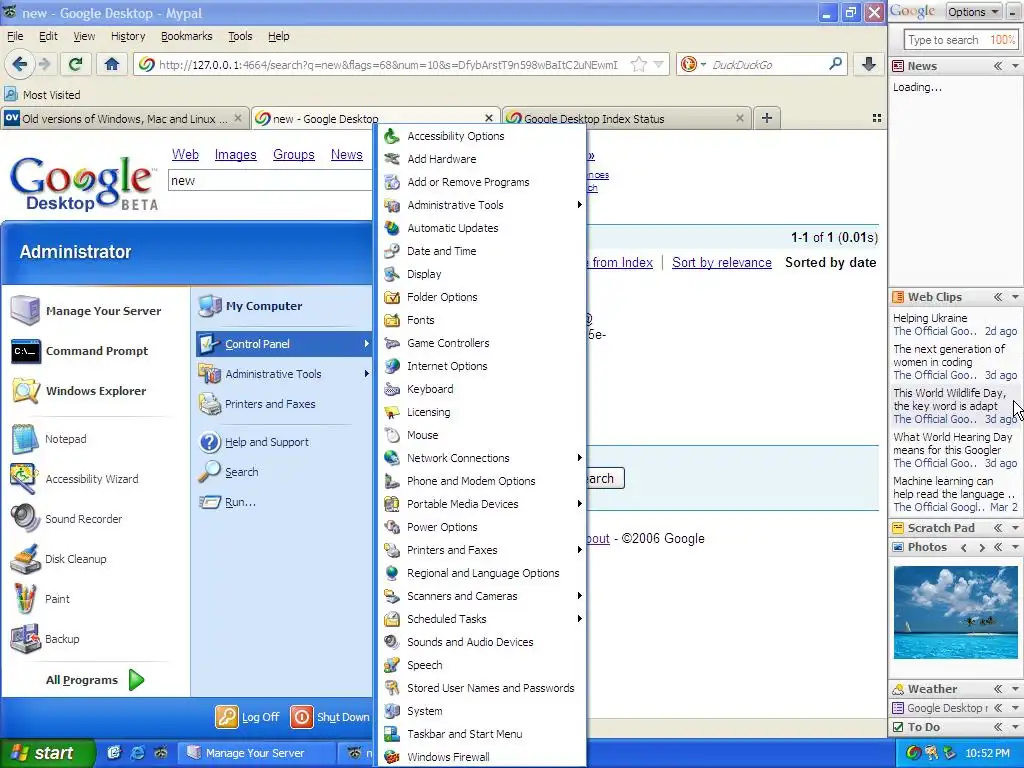Open the sidebar Options dropdown
Viewport: 1024px width, 768px height.
(x=973, y=12)
